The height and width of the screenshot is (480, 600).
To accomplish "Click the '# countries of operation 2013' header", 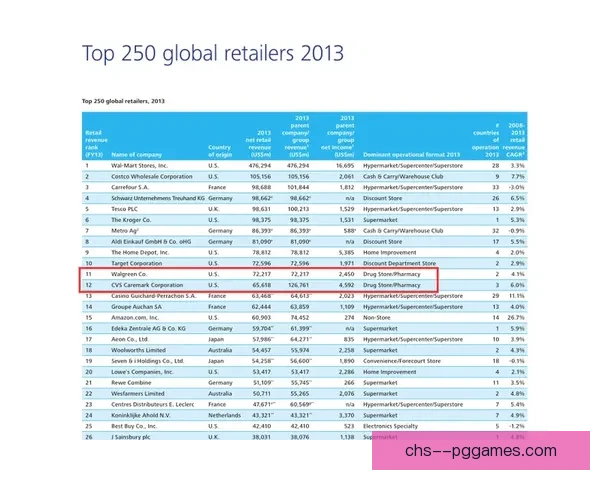I will 486,140.
